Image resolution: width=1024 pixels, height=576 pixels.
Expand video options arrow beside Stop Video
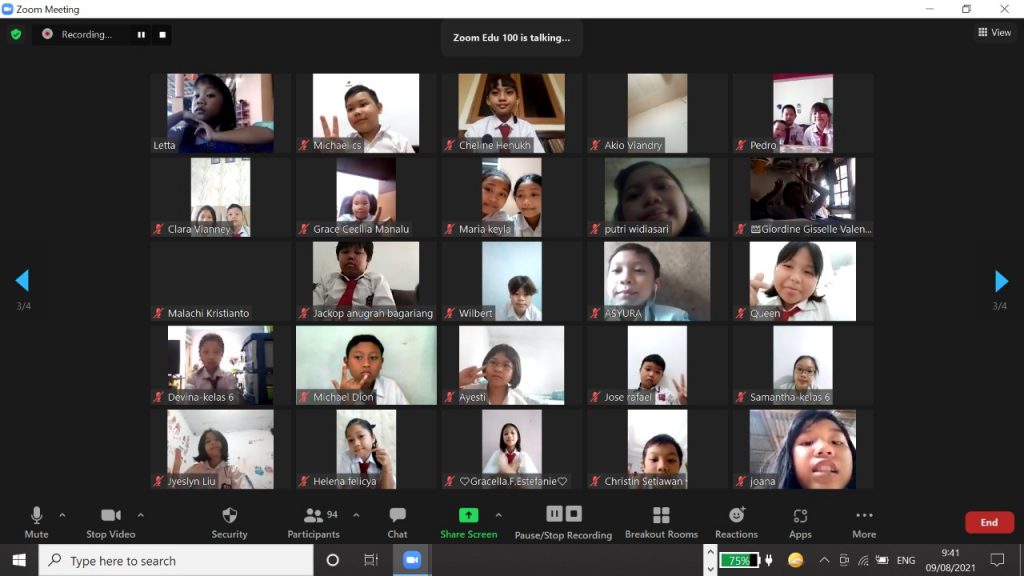[140, 515]
